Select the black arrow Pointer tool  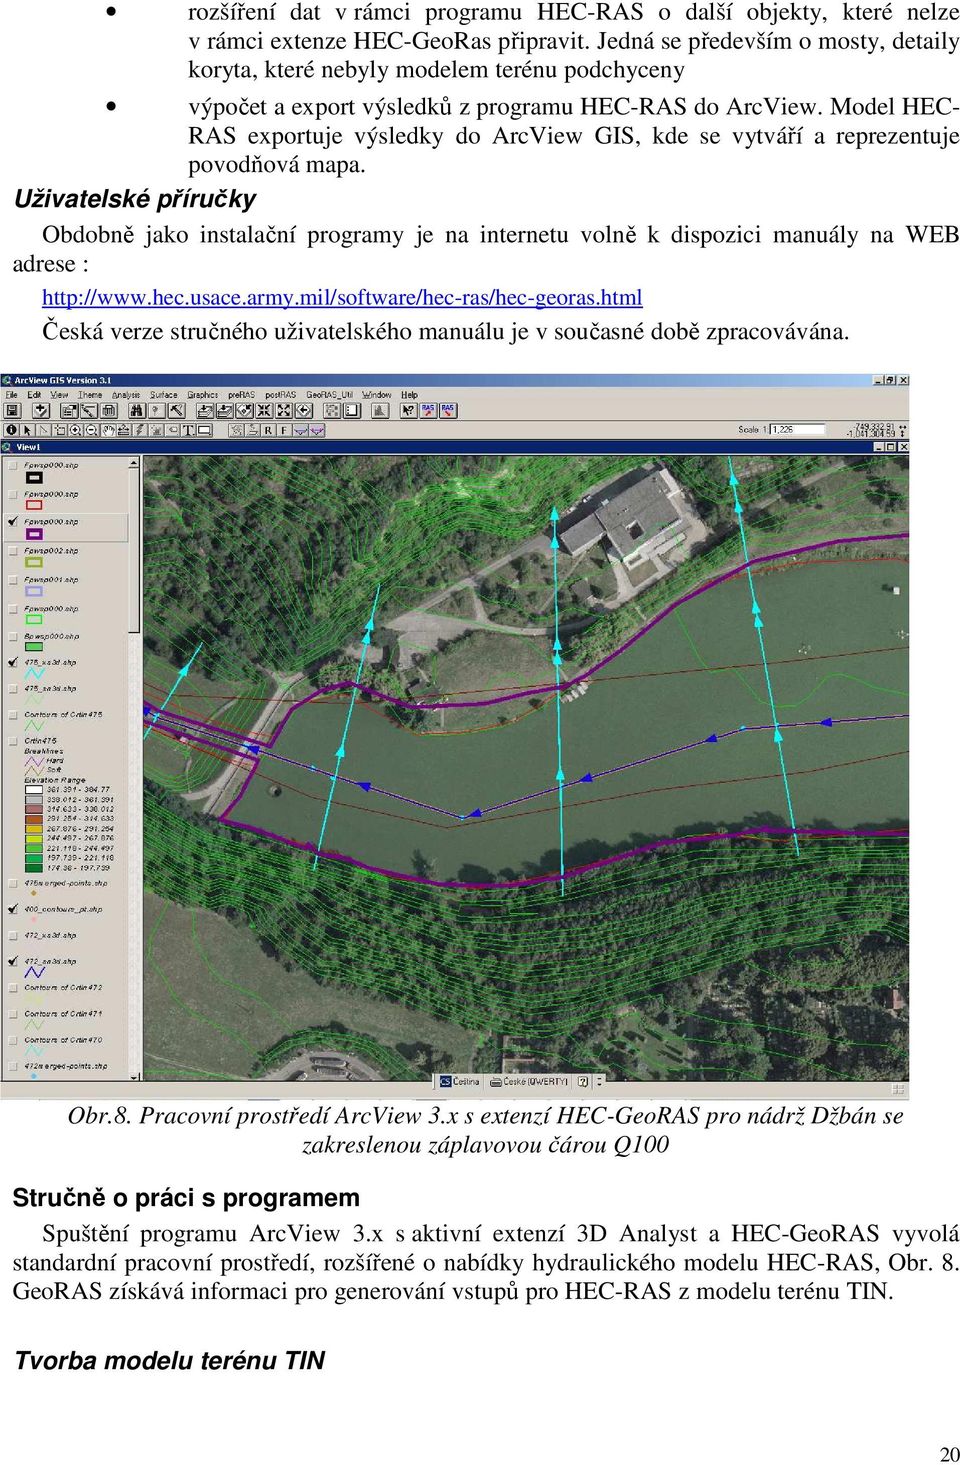(x=27, y=430)
